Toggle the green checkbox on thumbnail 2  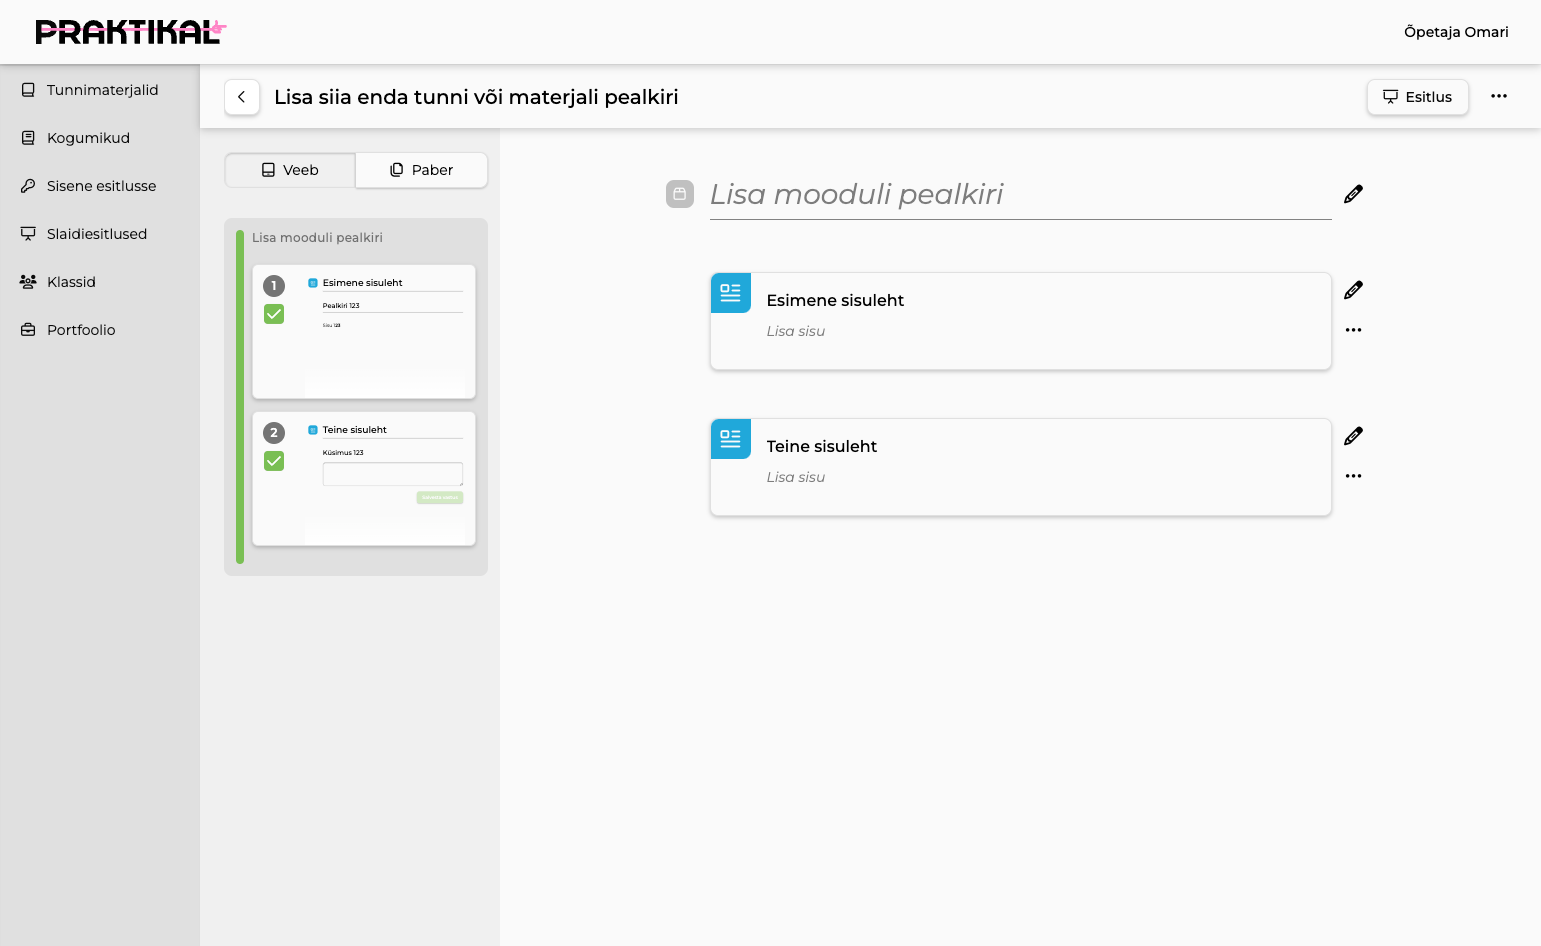click(274, 461)
